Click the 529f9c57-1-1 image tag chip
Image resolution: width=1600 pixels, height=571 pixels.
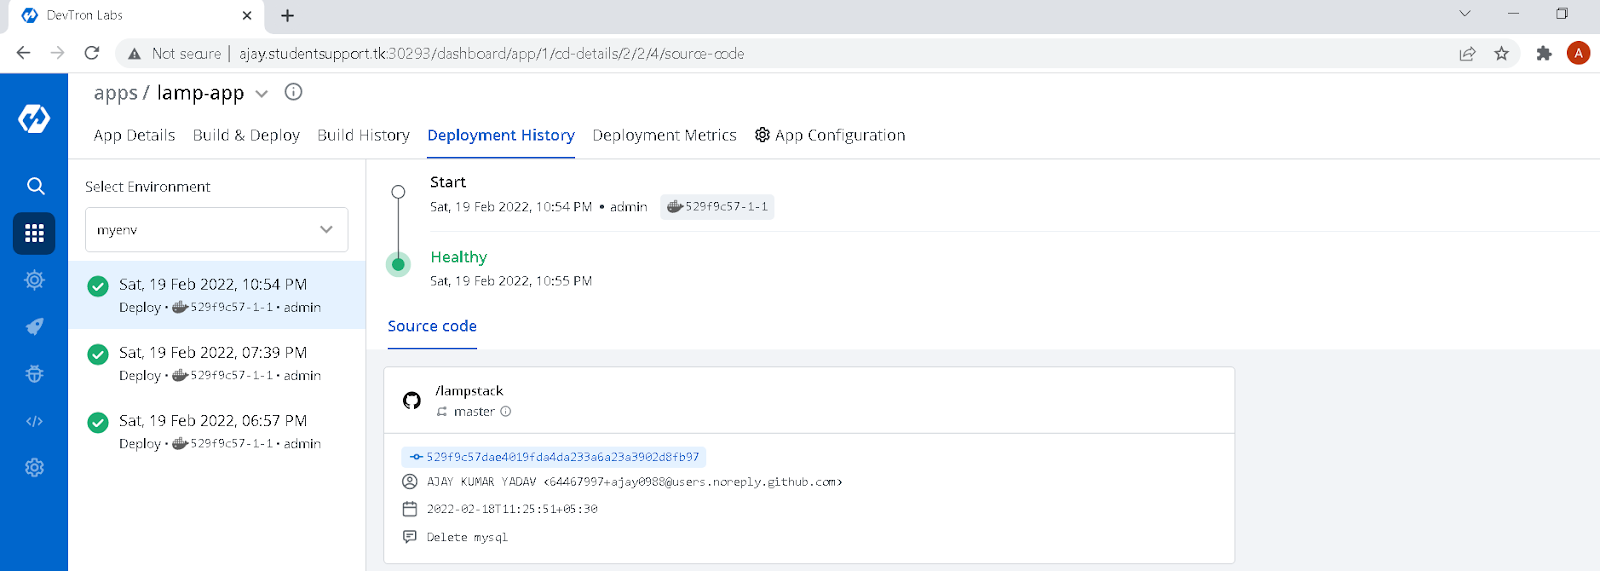click(x=717, y=207)
